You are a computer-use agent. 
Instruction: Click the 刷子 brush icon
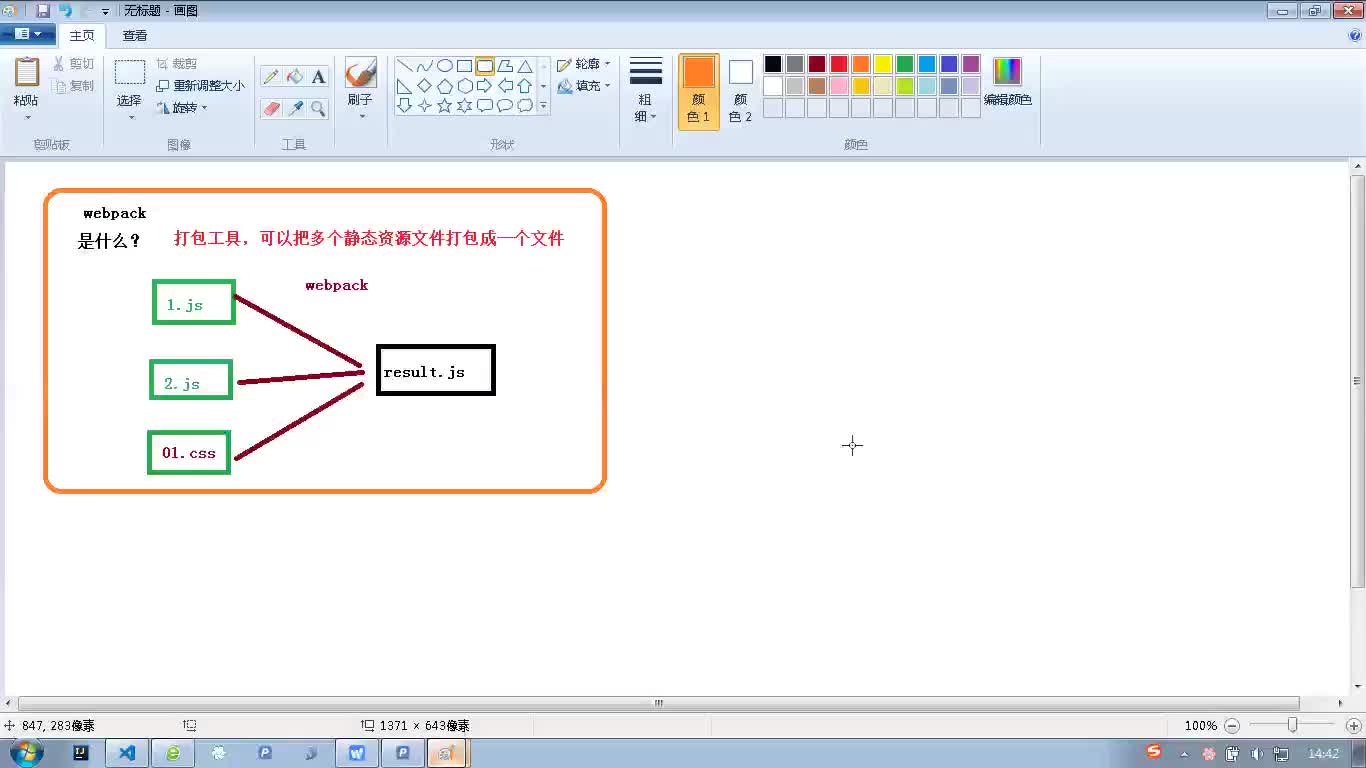pos(360,73)
